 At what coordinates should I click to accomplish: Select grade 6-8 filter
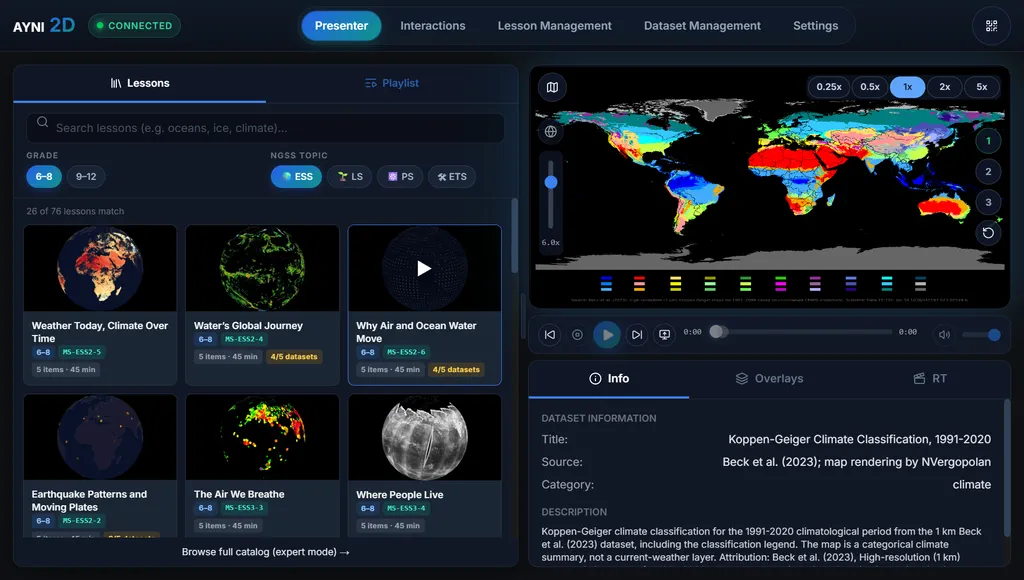point(44,176)
